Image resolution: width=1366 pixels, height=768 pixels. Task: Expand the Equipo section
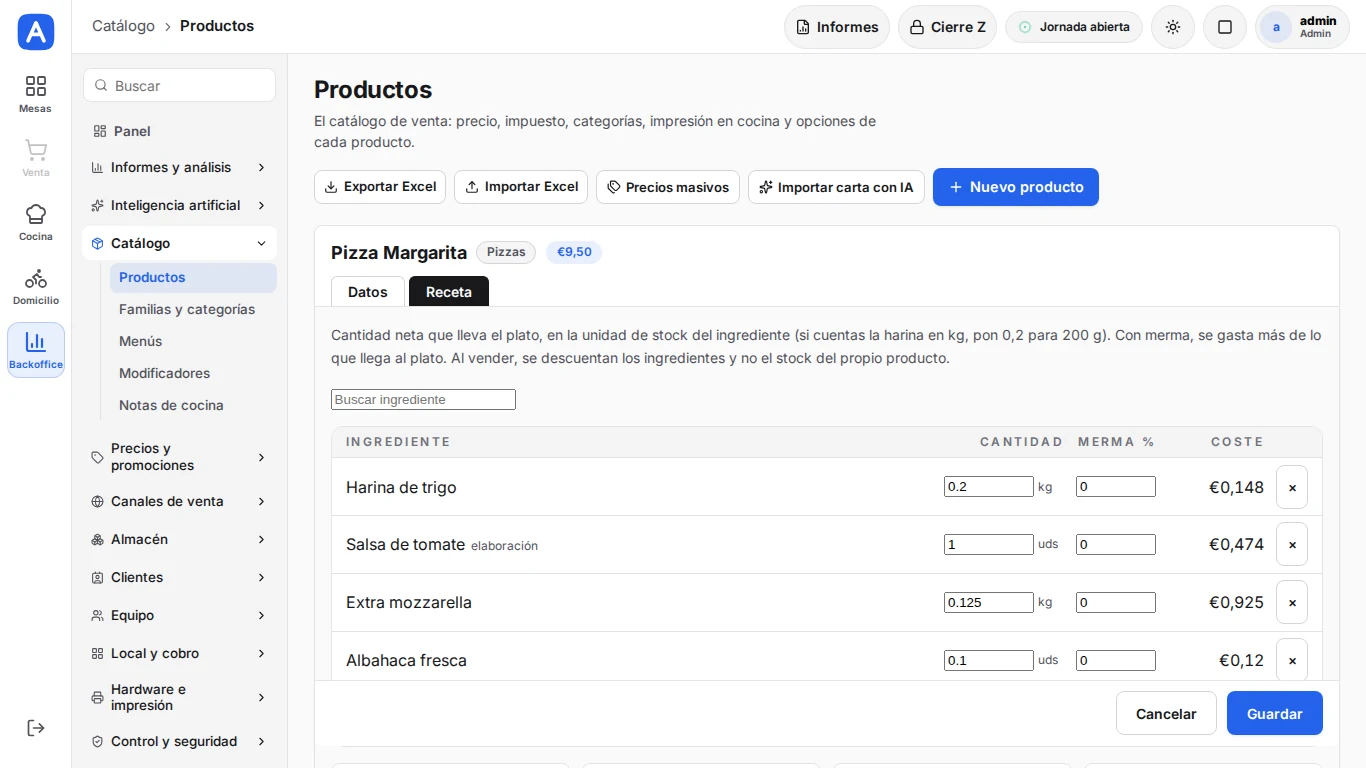[179, 615]
